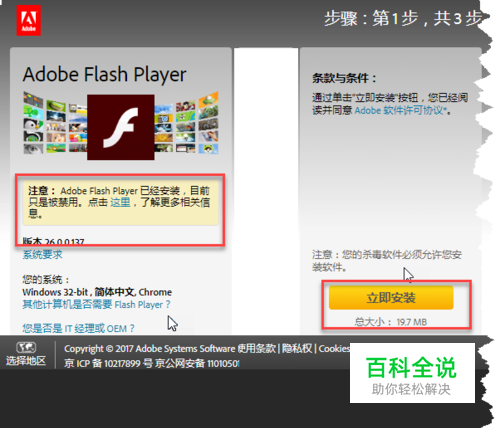Screen dimensions: 500x428
Task: Click the 版本 26.0.0.137 text
Action: coord(53,241)
